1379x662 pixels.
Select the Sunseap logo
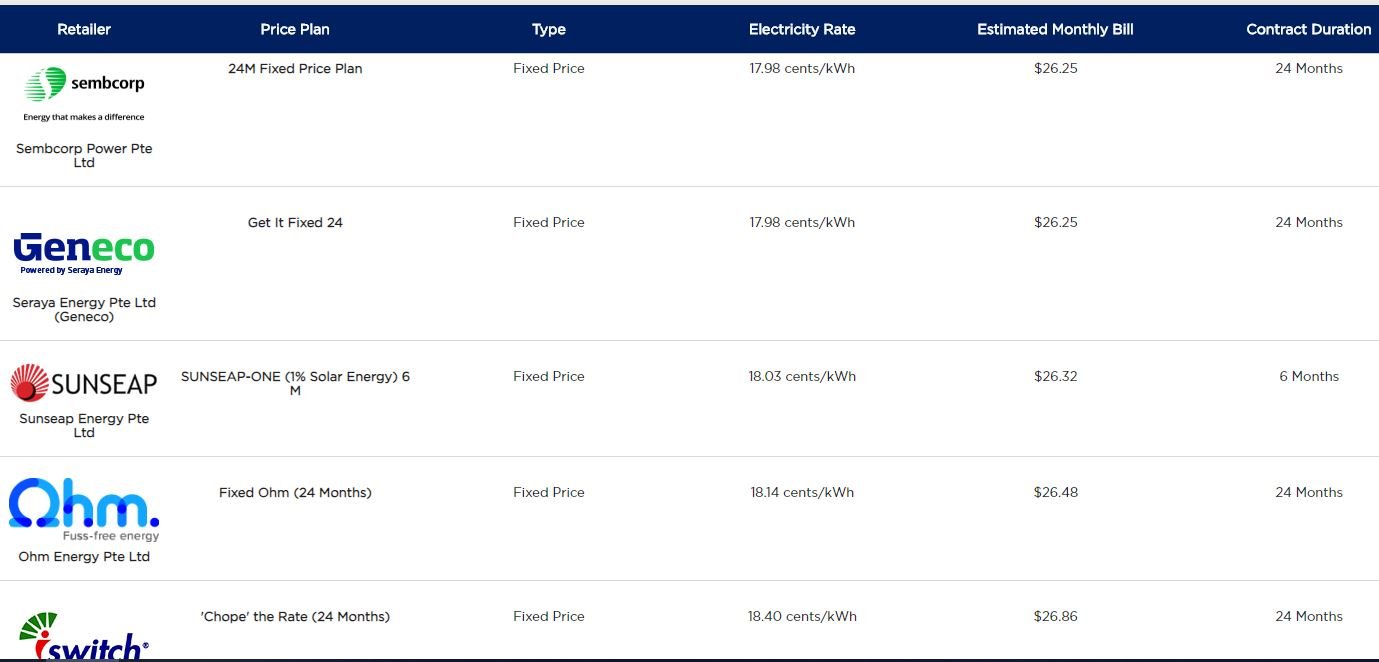[84, 383]
